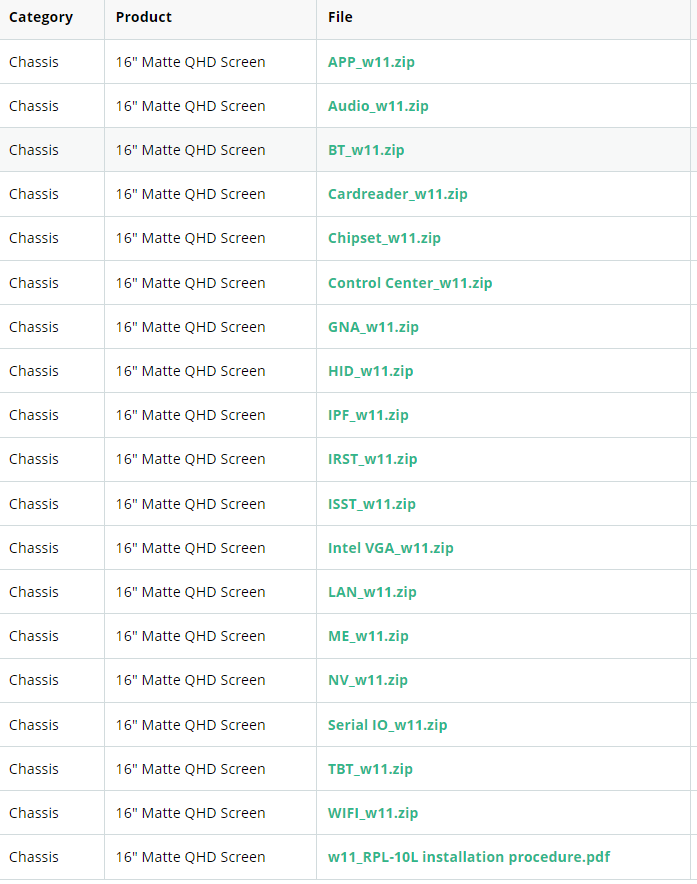Open the IPF_w11.zip link
The height and width of the screenshot is (884, 697).
[x=368, y=415]
